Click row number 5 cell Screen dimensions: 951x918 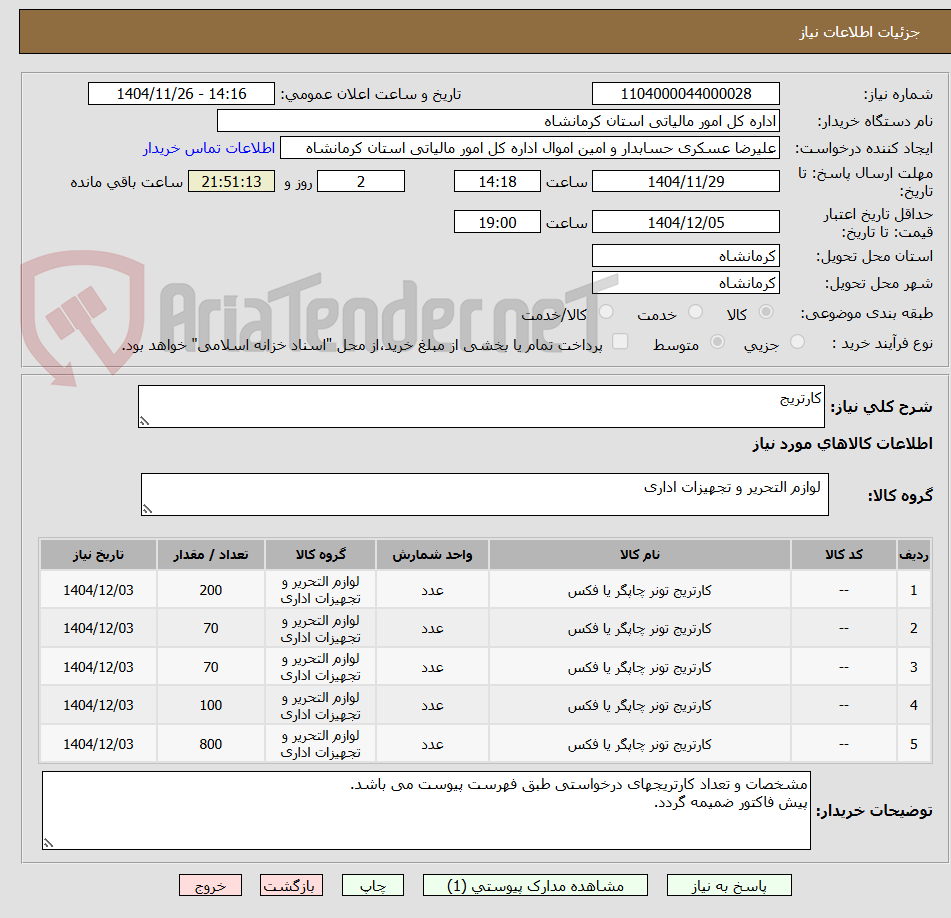913,744
